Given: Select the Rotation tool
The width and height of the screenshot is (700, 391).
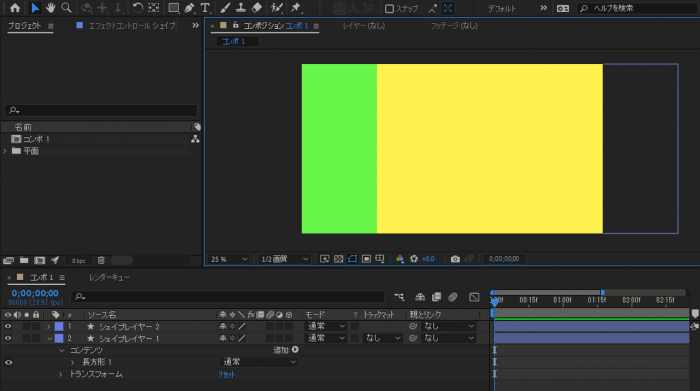Looking at the screenshot, I should click(138, 8).
